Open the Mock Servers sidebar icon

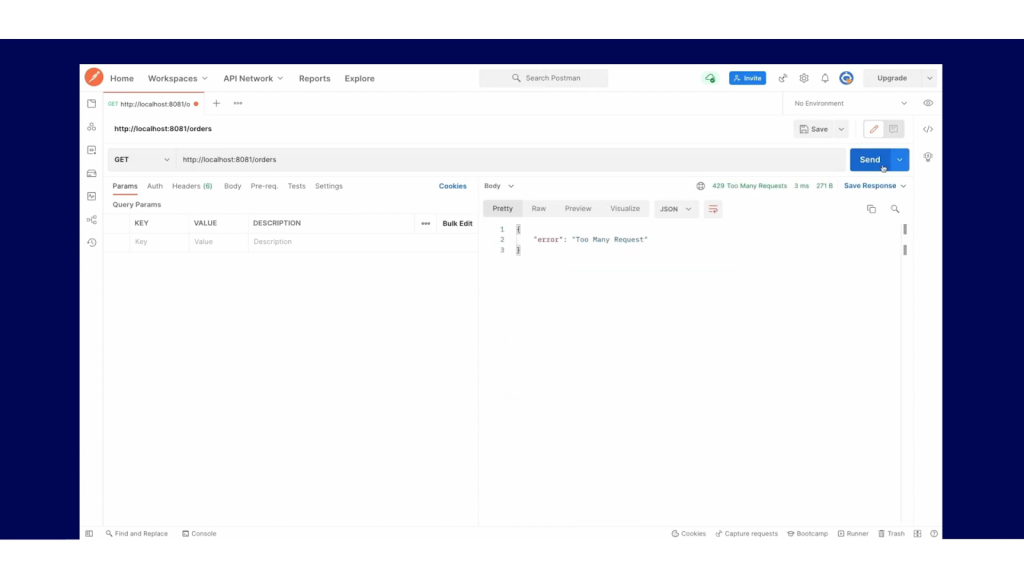point(91,173)
